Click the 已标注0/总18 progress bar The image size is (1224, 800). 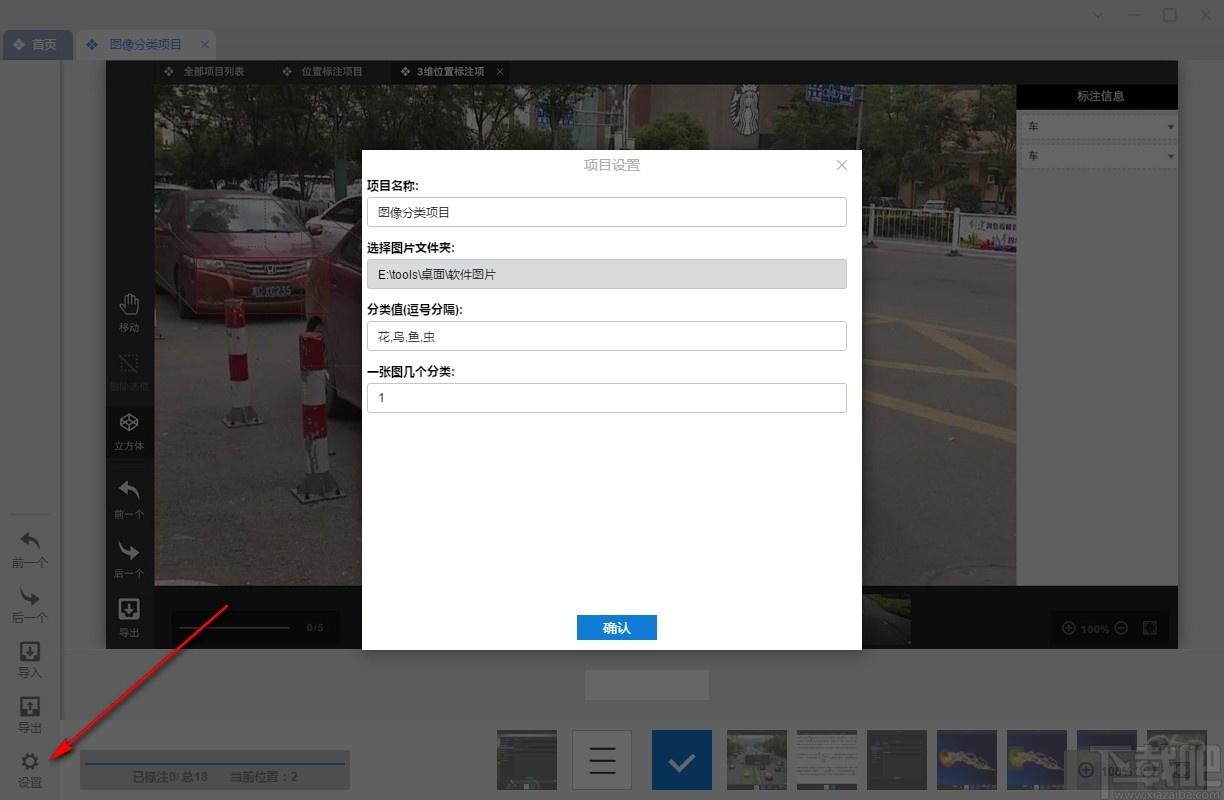click(215, 763)
